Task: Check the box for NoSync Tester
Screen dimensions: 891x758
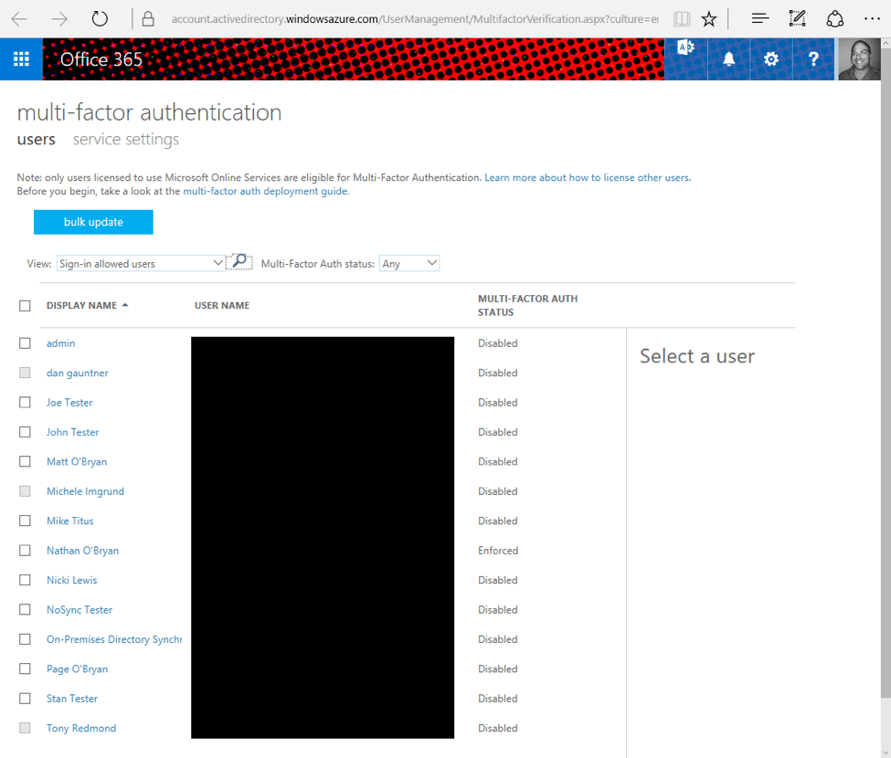Action: [24, 609]
